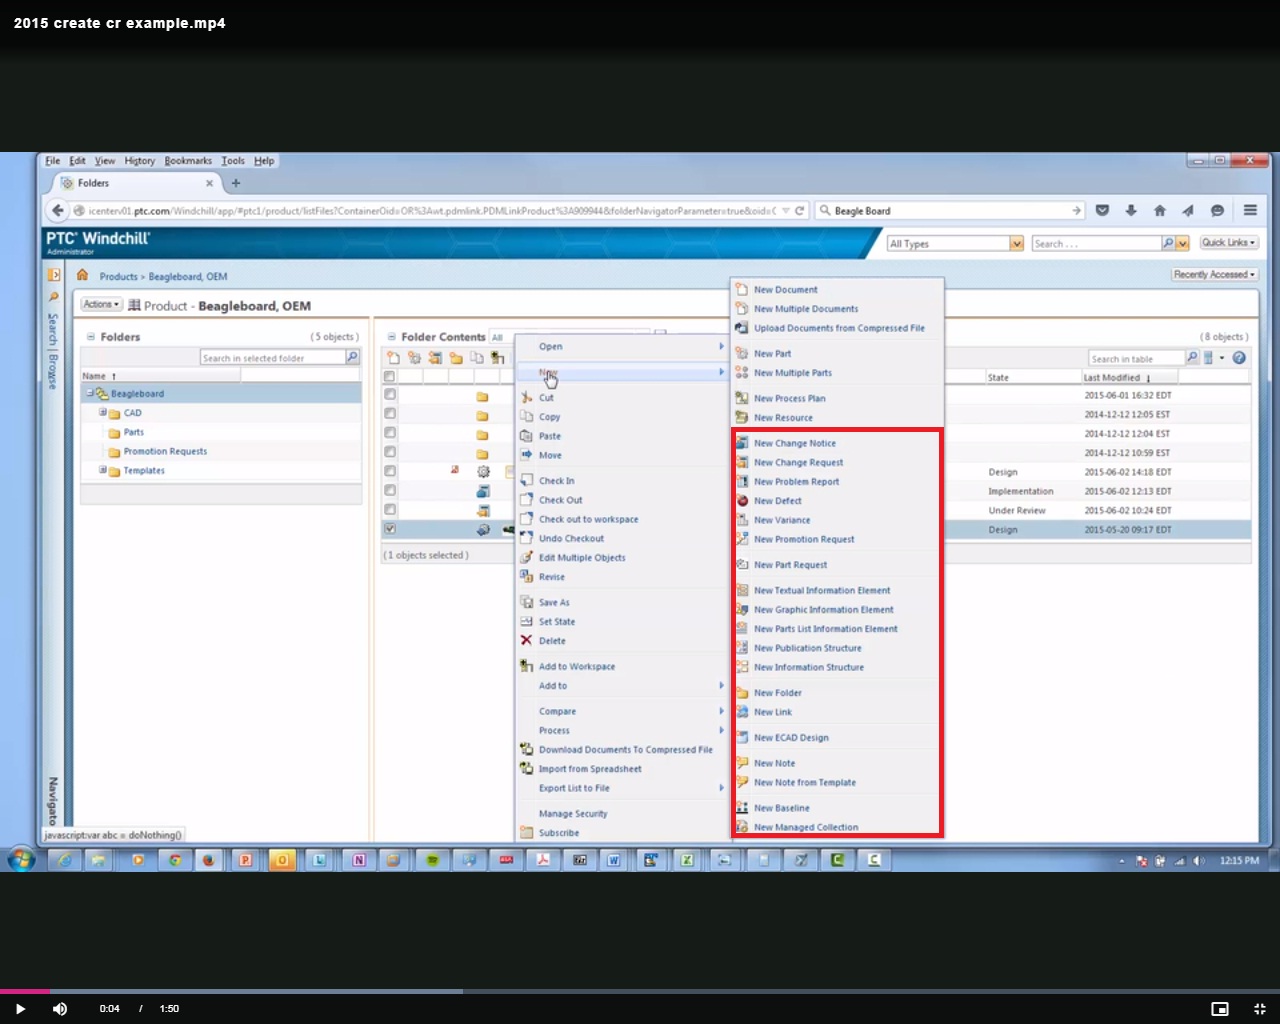Click the Products breadcrumb link
The width and height of the screenshot is (1280, 1024).
pyautogui.click(x=118, y=276)
